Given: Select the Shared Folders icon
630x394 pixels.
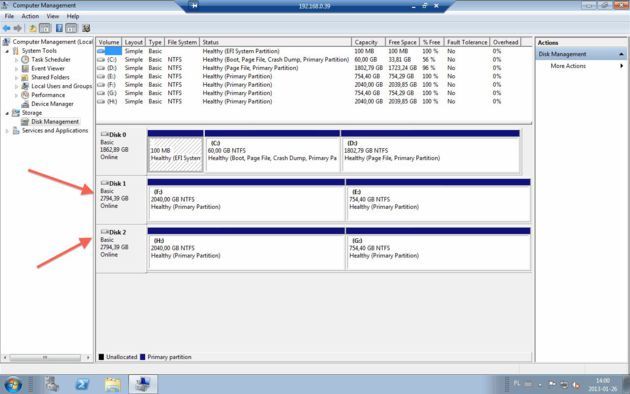Looking at the screenshot, I should (x=25, y=77).
